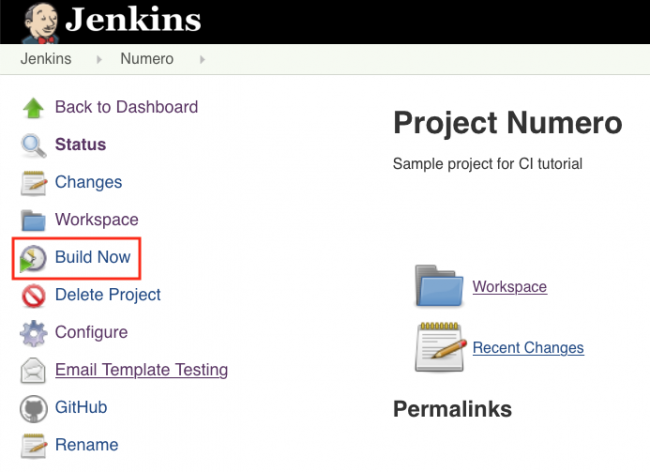Click the Build Now link
650x472 pixels.
[x=92, y=257]
